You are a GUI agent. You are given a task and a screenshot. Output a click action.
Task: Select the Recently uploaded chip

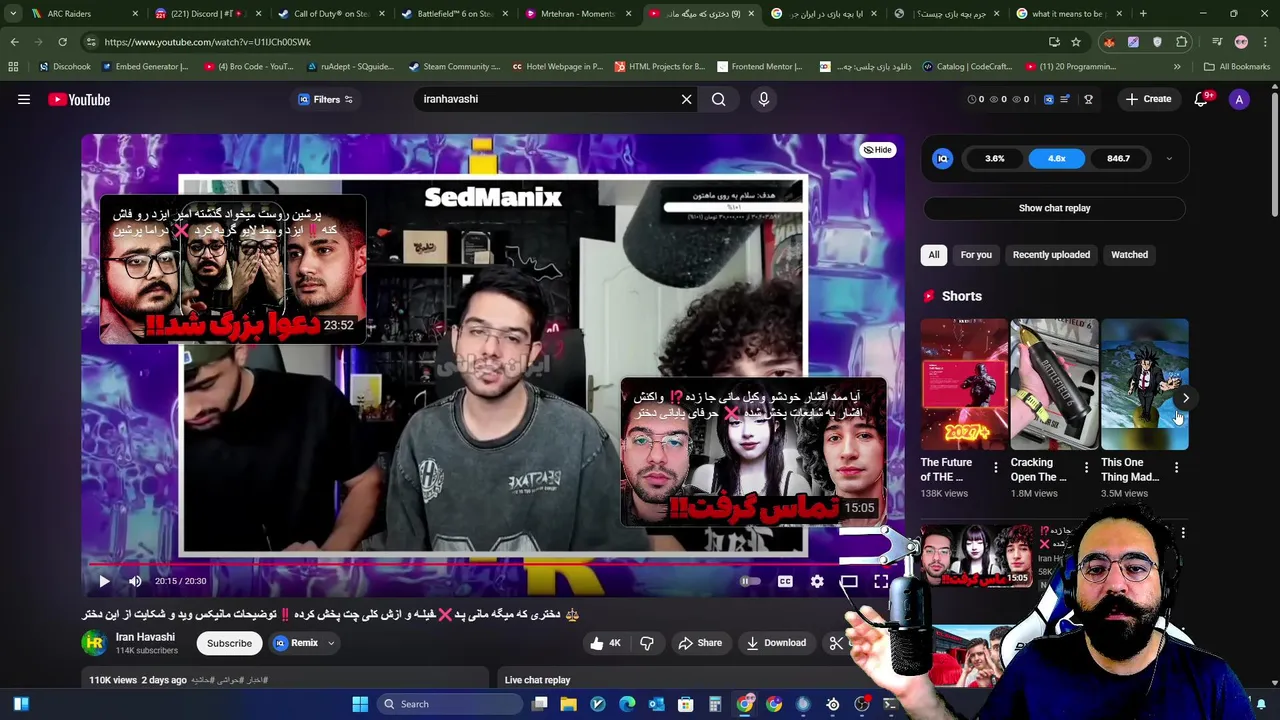pyautogui.click(x=1051, y=255)
